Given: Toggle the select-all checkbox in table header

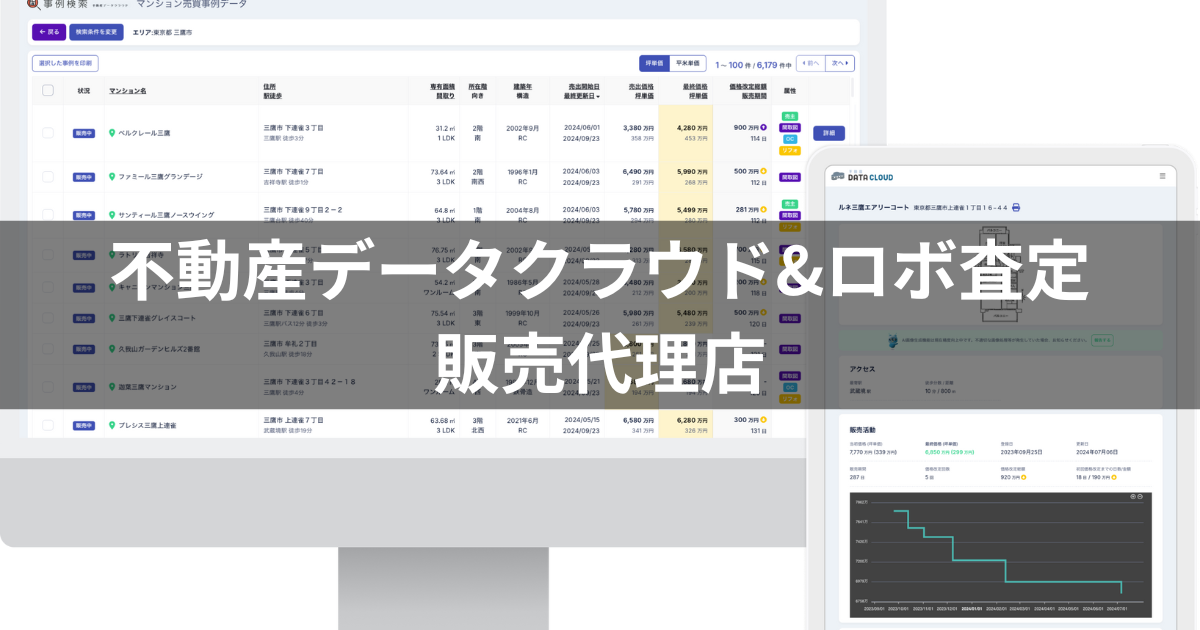Looking at the screenshot, I should click(x=48, y=90).
